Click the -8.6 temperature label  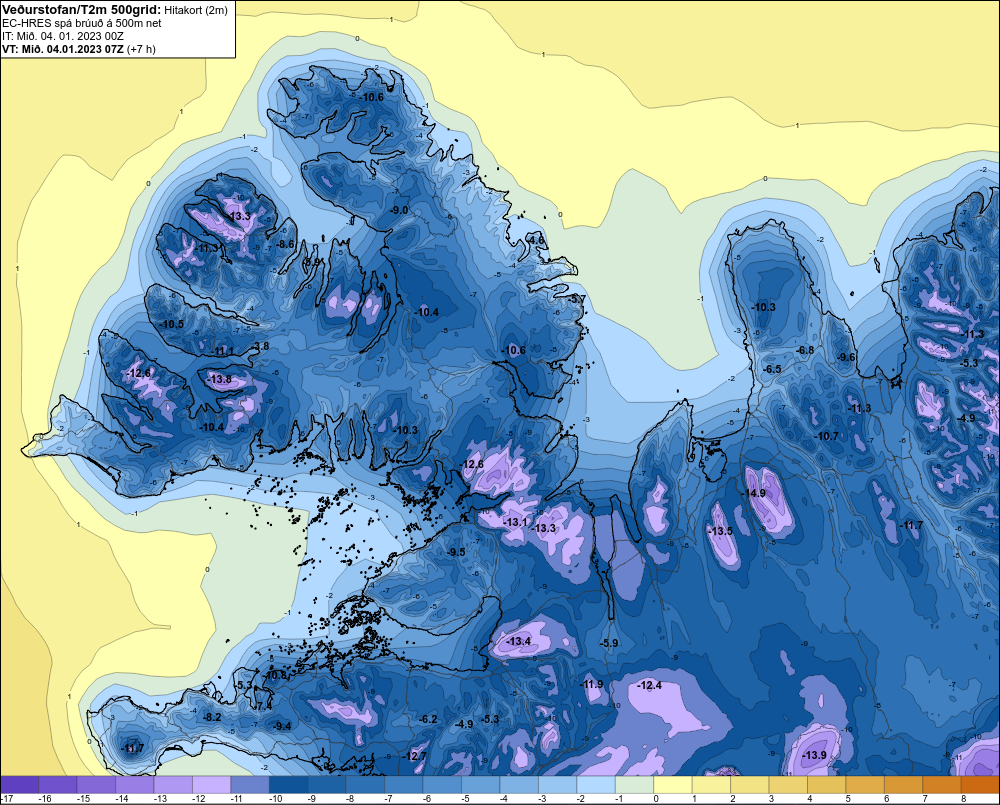pos(286,244)
